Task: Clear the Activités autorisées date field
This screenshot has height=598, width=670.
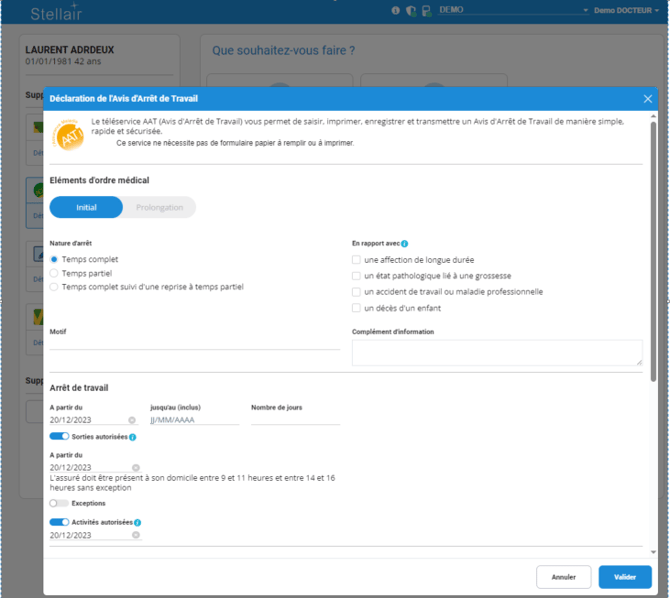Action: (136, 535)
